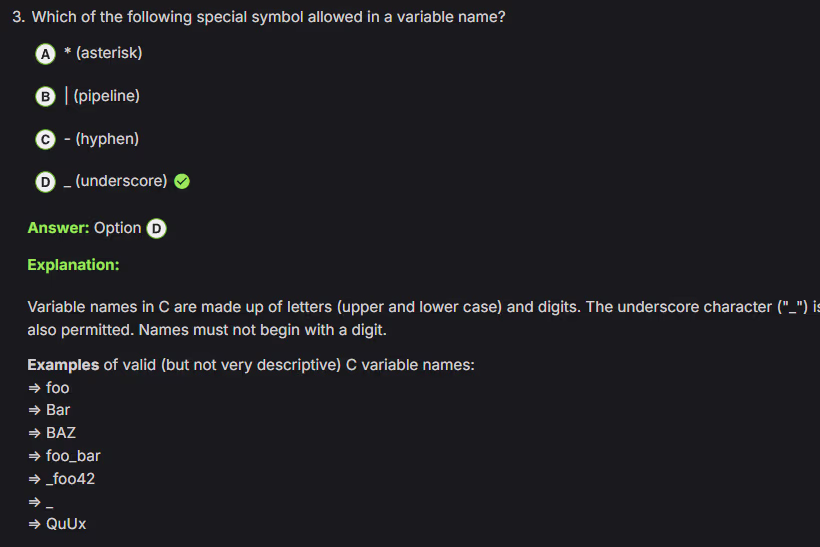Click the QuUx example name
The image size is (820, 547).
pyautogui.click(x=66, y=524)
